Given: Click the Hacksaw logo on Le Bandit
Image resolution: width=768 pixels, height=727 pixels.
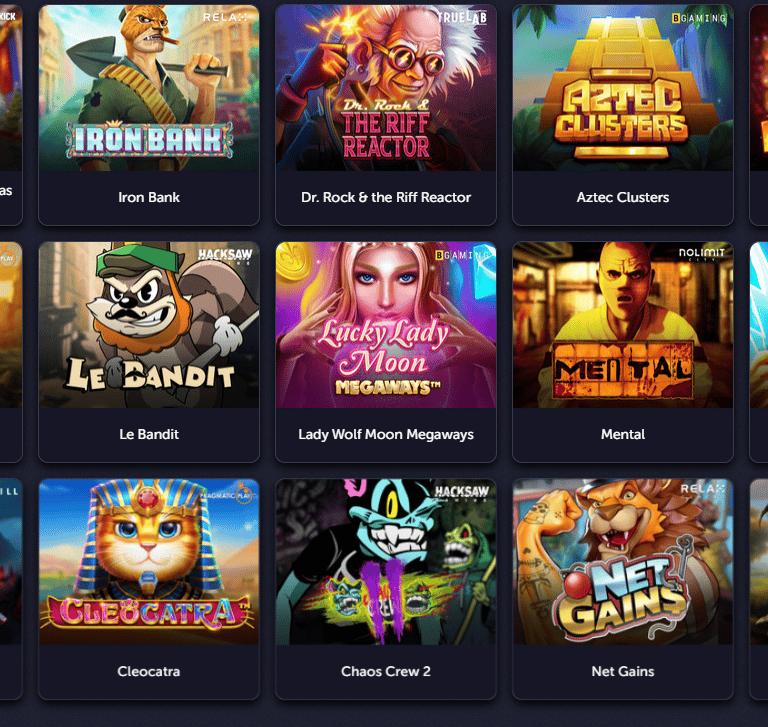Looking at the screenshot, I should click(225, 256).
